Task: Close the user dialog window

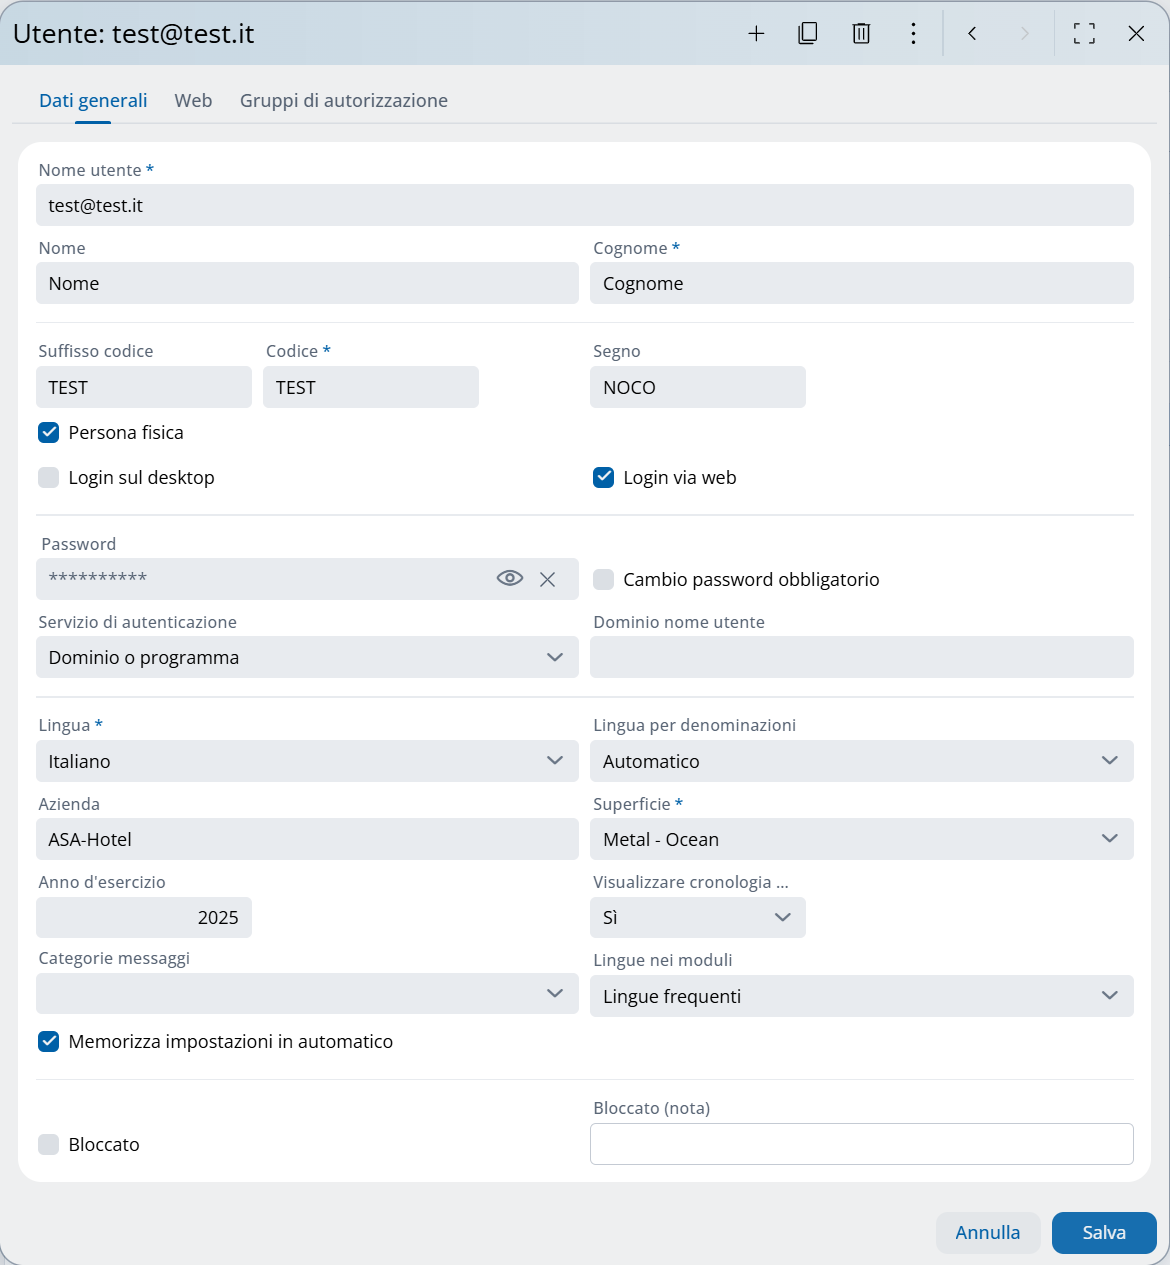Action: [x=1136, y=34]
